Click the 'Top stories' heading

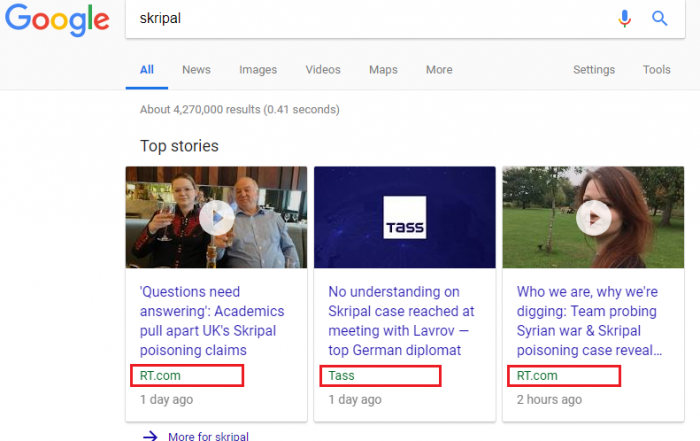click(179, 146)
